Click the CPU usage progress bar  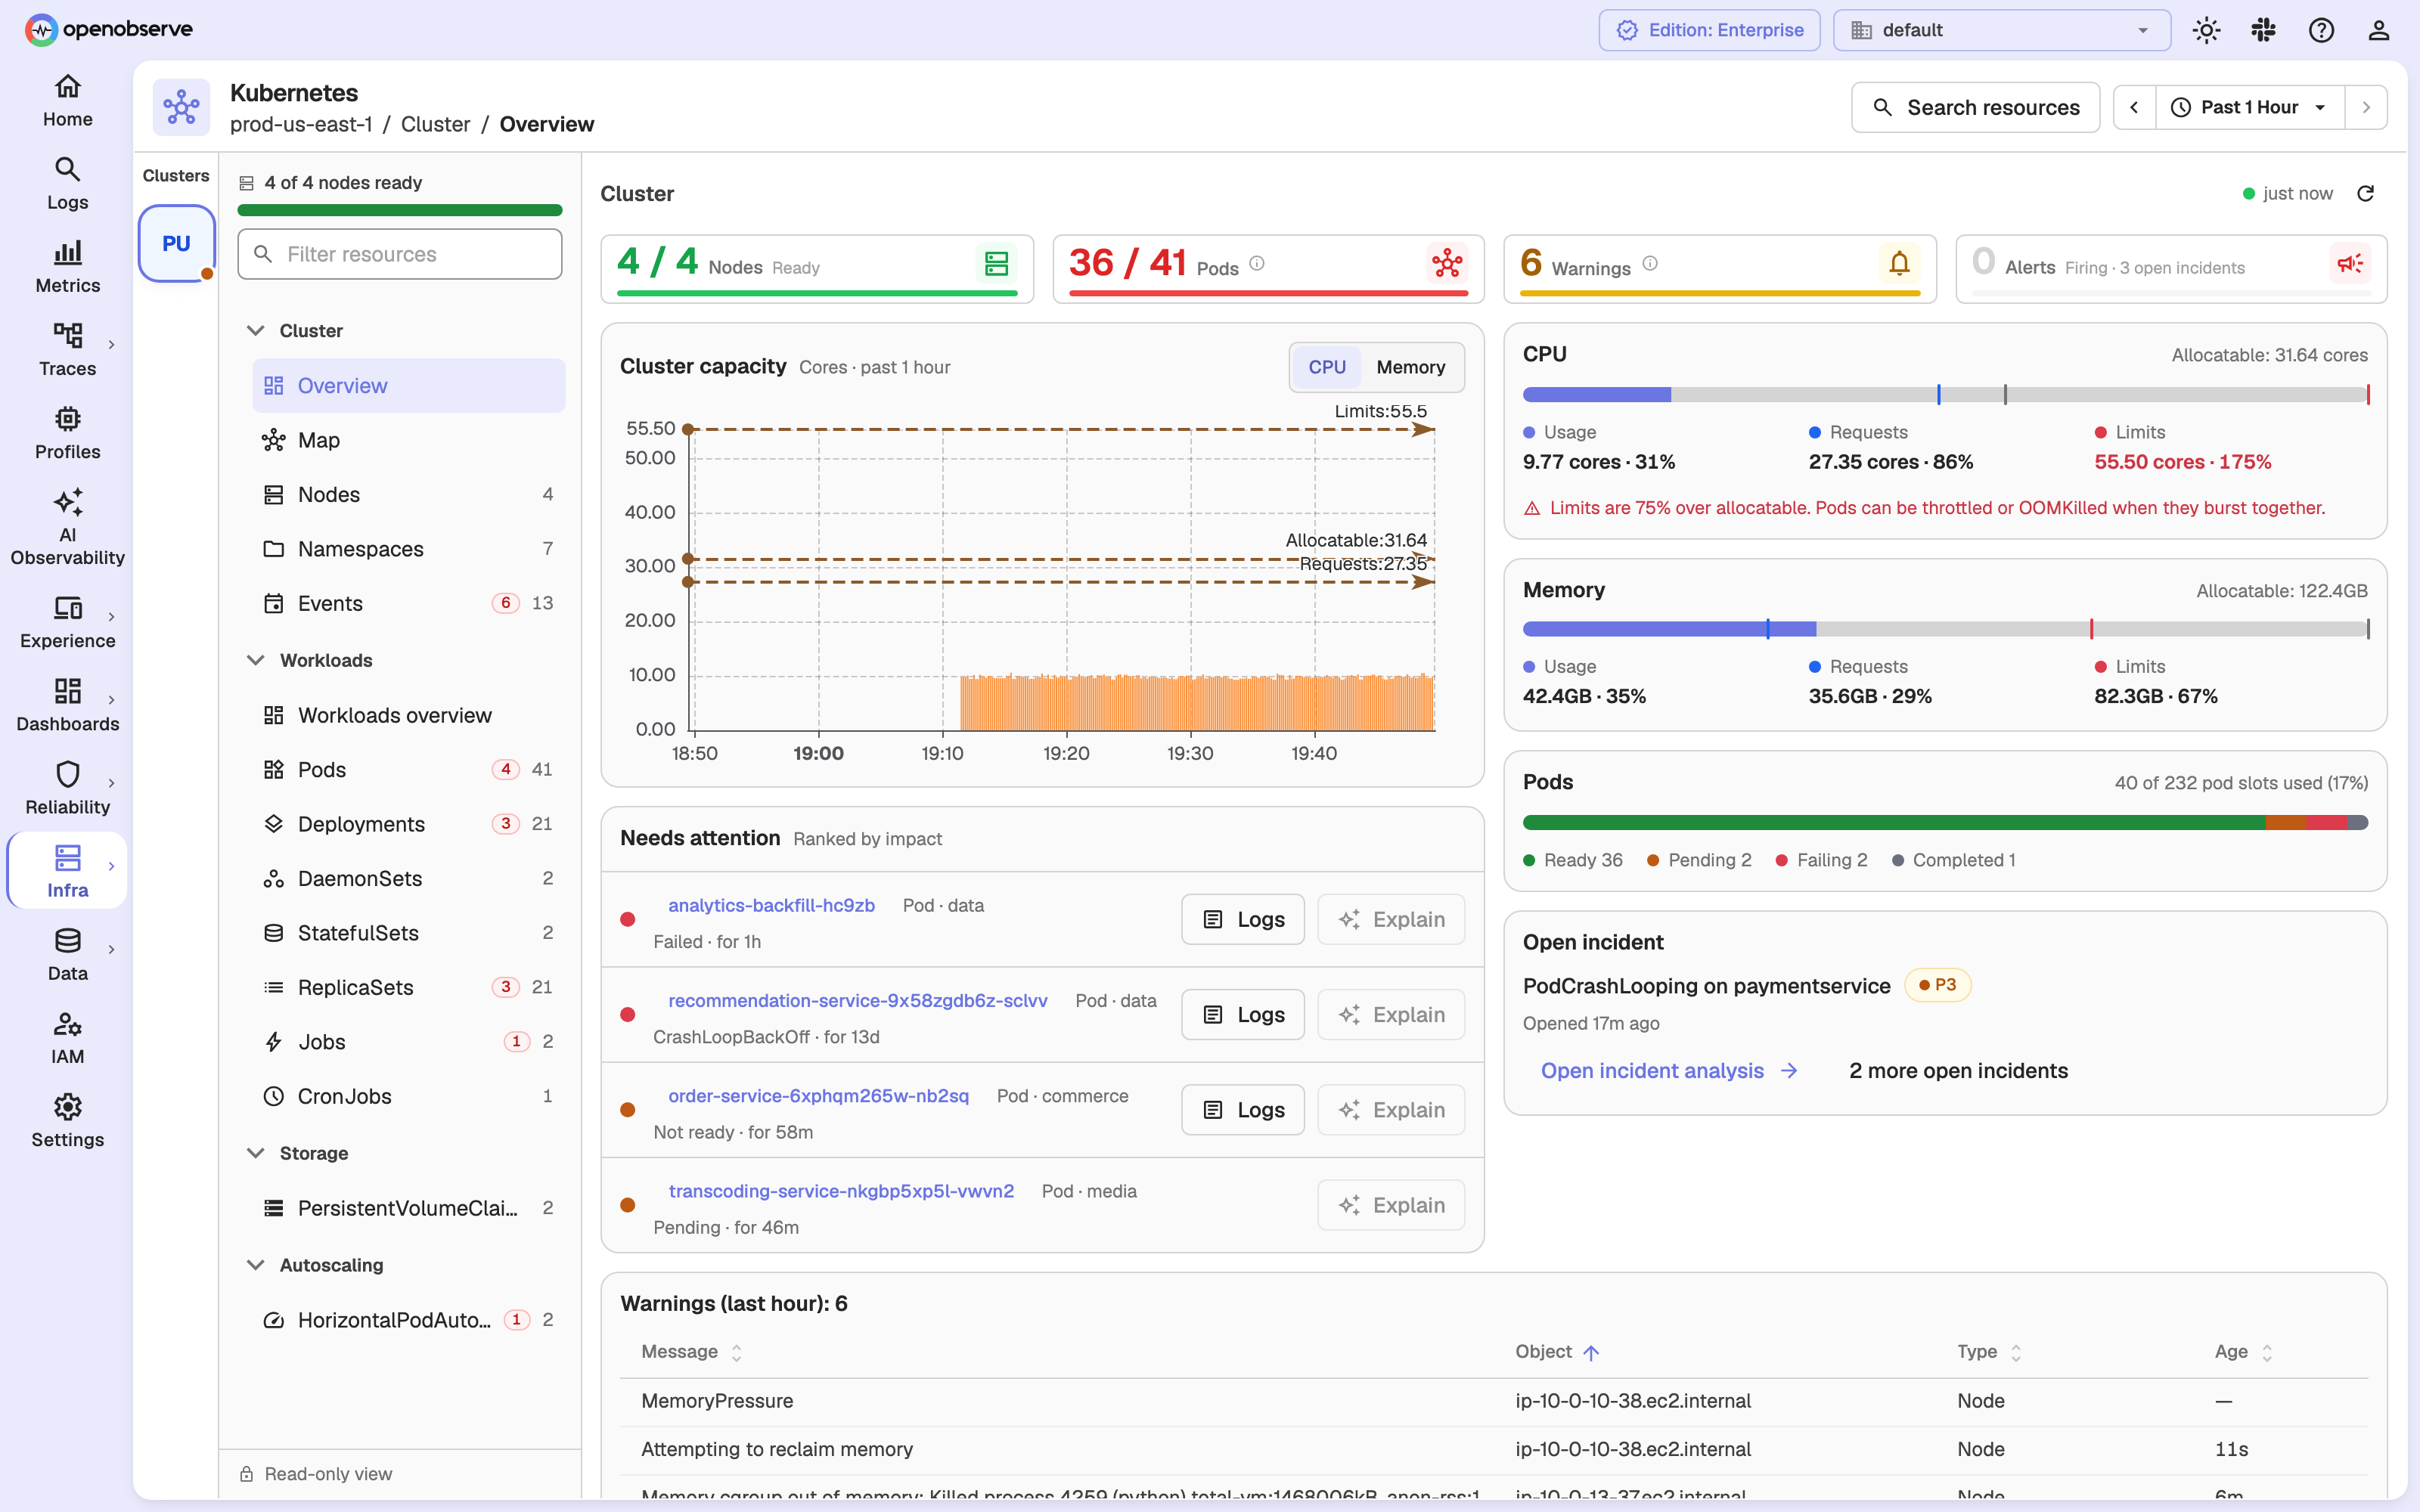click(1945, 394)
